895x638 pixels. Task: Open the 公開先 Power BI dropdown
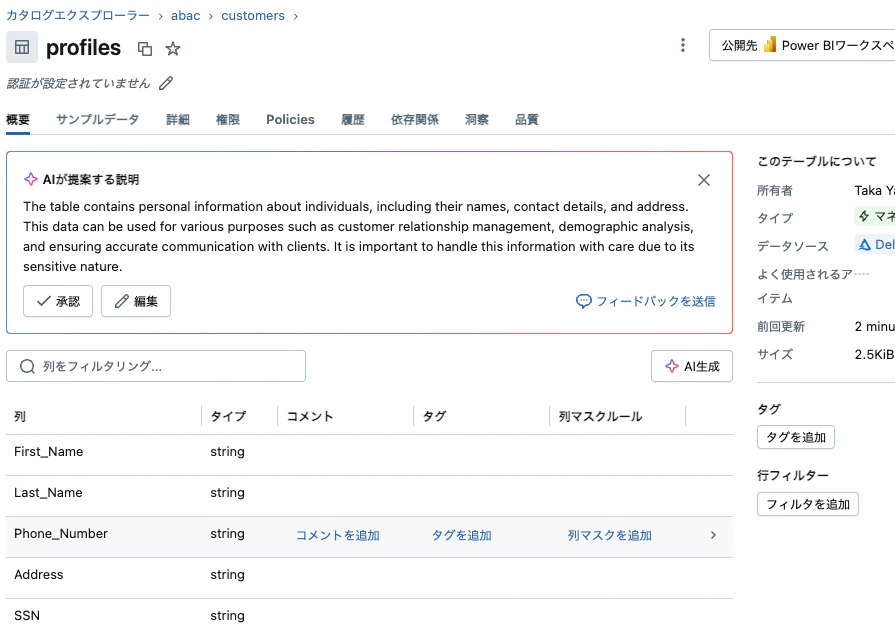point(802,45)
